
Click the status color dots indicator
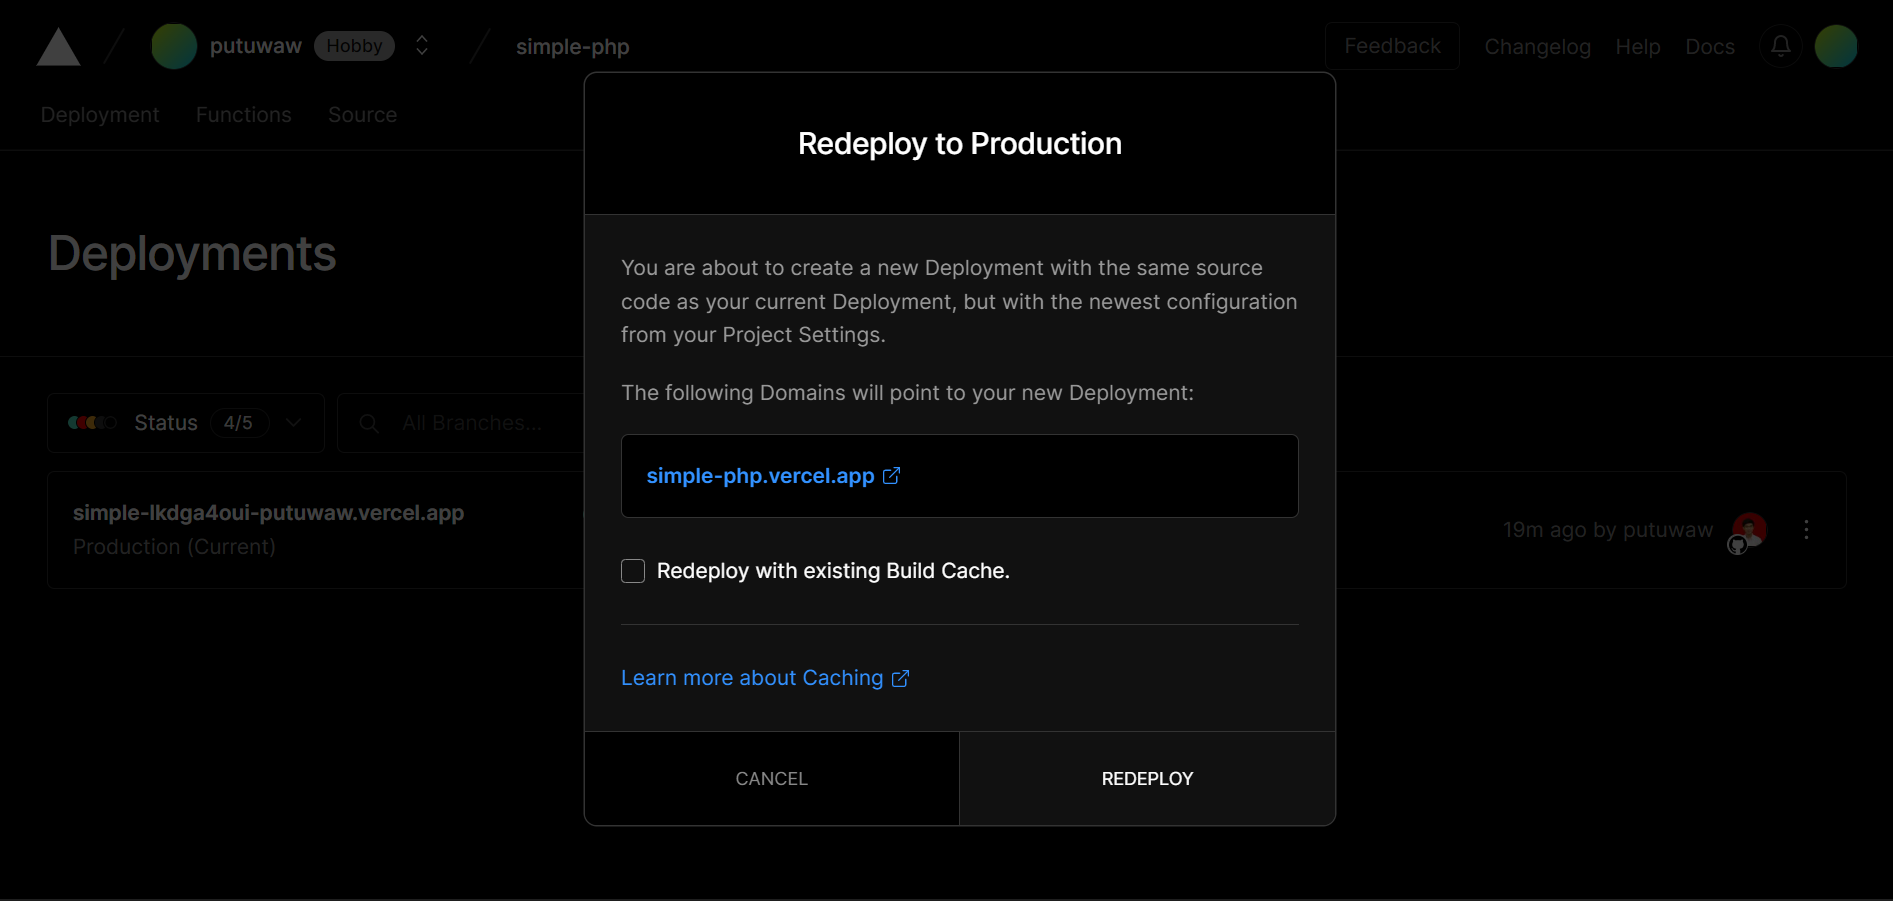click(x=92, y=423)
